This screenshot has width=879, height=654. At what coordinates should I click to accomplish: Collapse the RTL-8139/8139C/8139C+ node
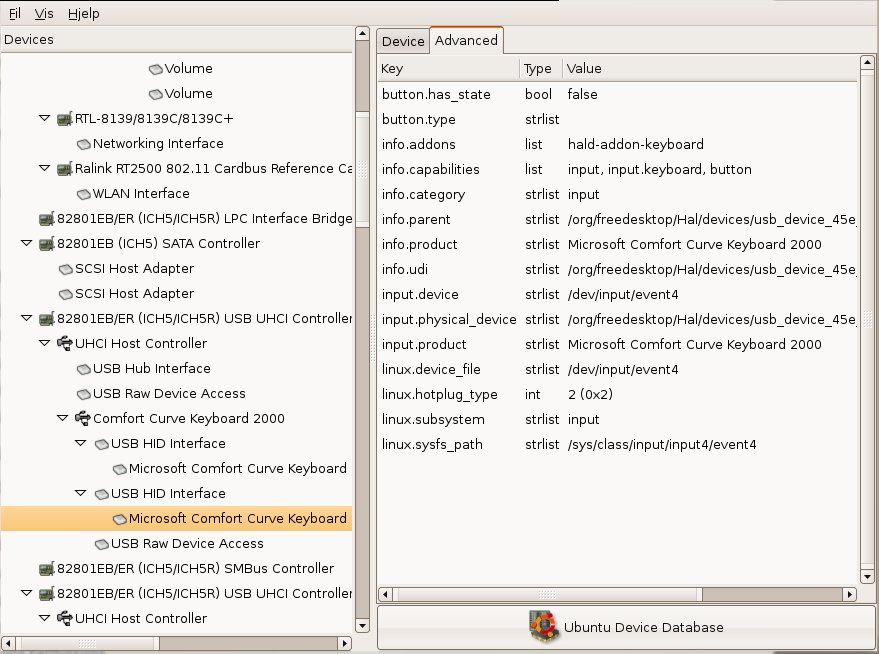(x=44, y=118)
